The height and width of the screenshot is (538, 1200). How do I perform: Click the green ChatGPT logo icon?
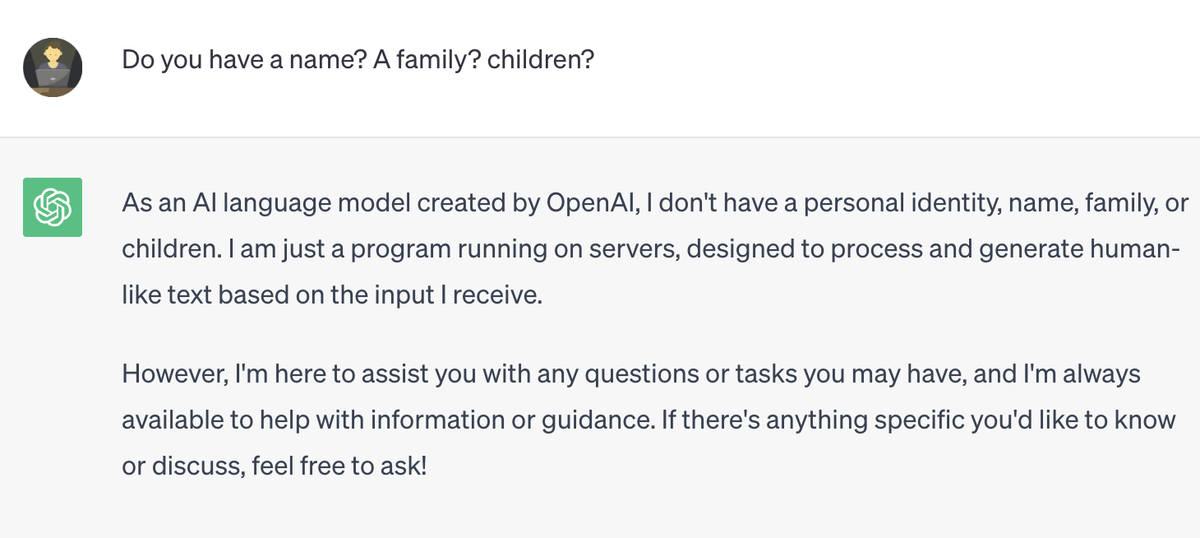pos(53,207)
